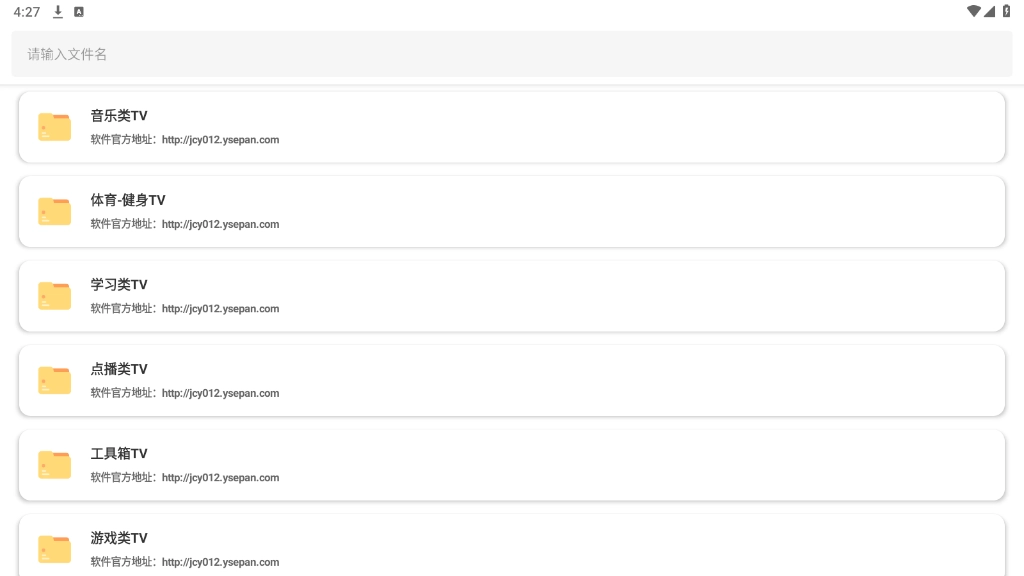Click the 音乐类TV folder icon
Image resolution: width=1024 pixels, height=576 pixels.
tap(55, 127)
